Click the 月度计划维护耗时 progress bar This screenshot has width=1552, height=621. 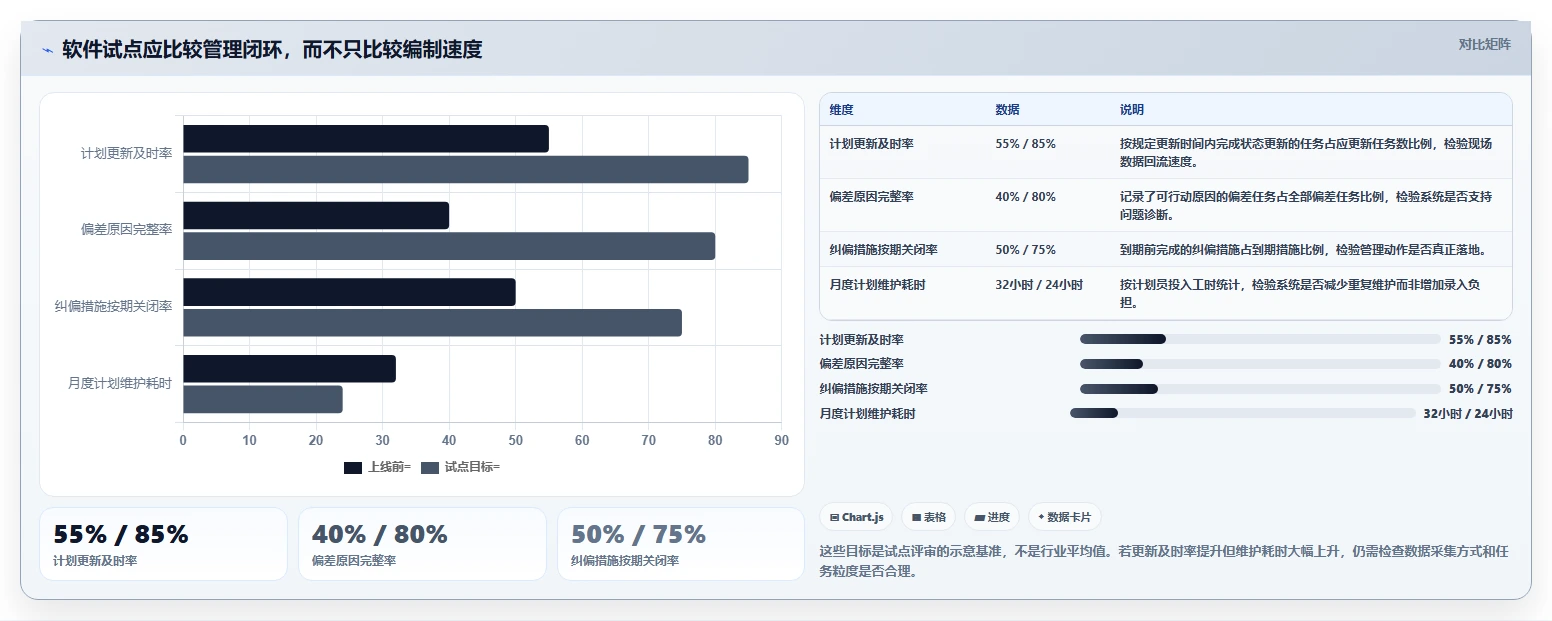tap(1243, 413)
